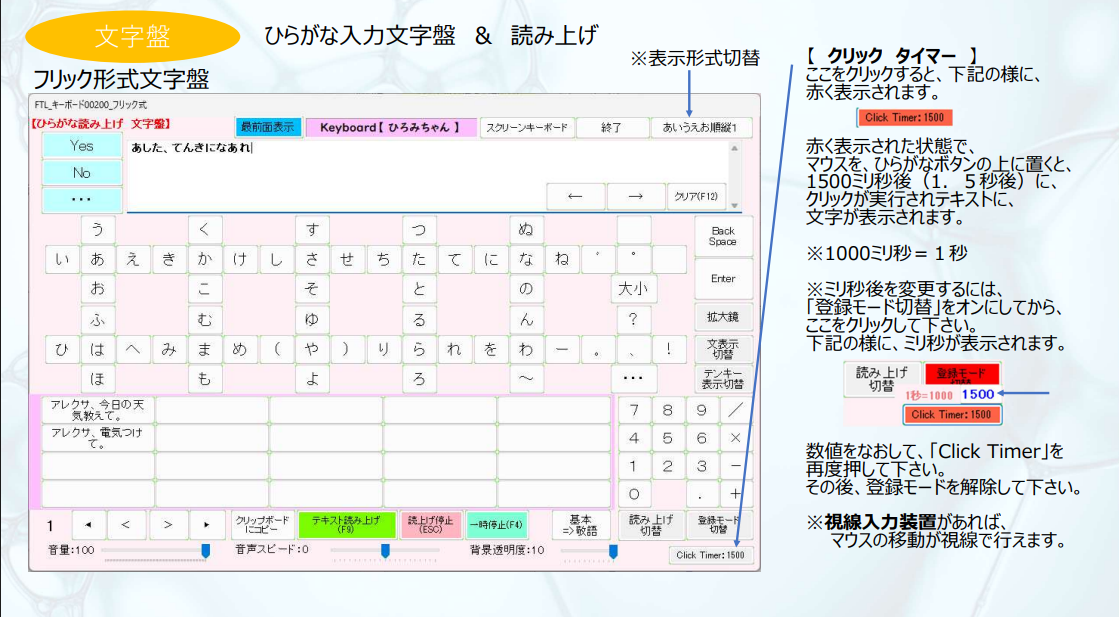Toggle 読み上げ切替 button
Viewport: 1119px width, 617px height.
coord(650,525)
